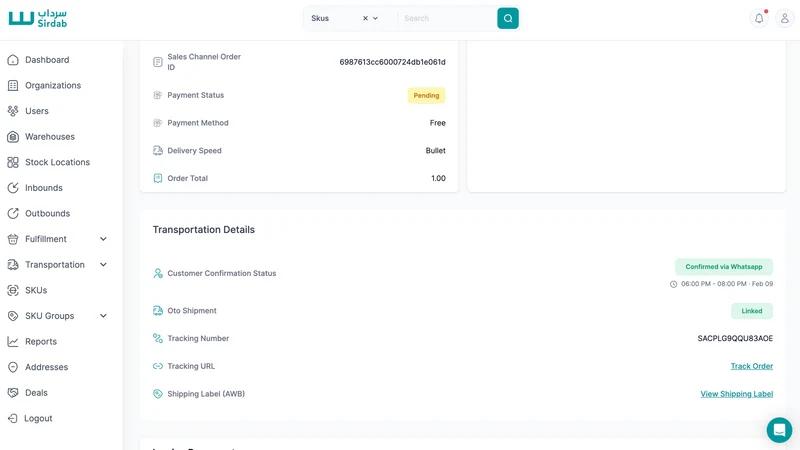Click the Sales Channel Order ID icon

(158, 62)
